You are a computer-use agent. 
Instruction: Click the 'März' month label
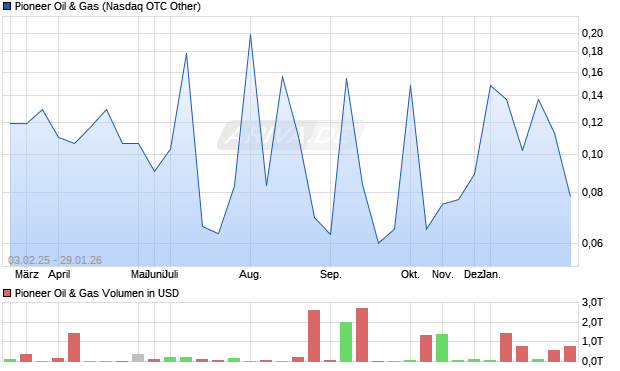(26, 274)
